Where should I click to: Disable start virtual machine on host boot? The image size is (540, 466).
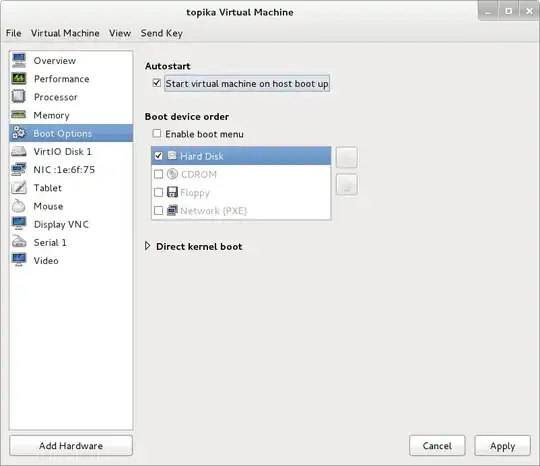tap(157, 83)
